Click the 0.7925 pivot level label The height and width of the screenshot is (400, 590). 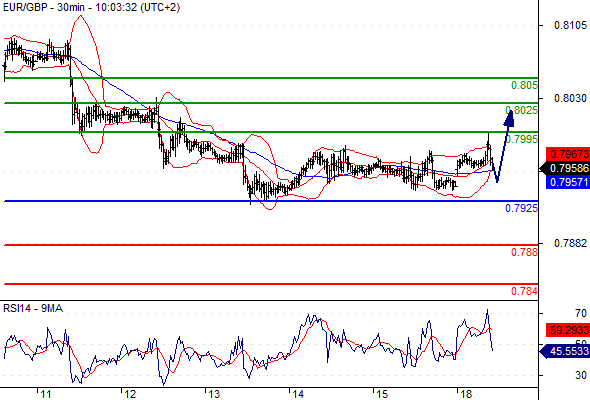pos(522,208)
